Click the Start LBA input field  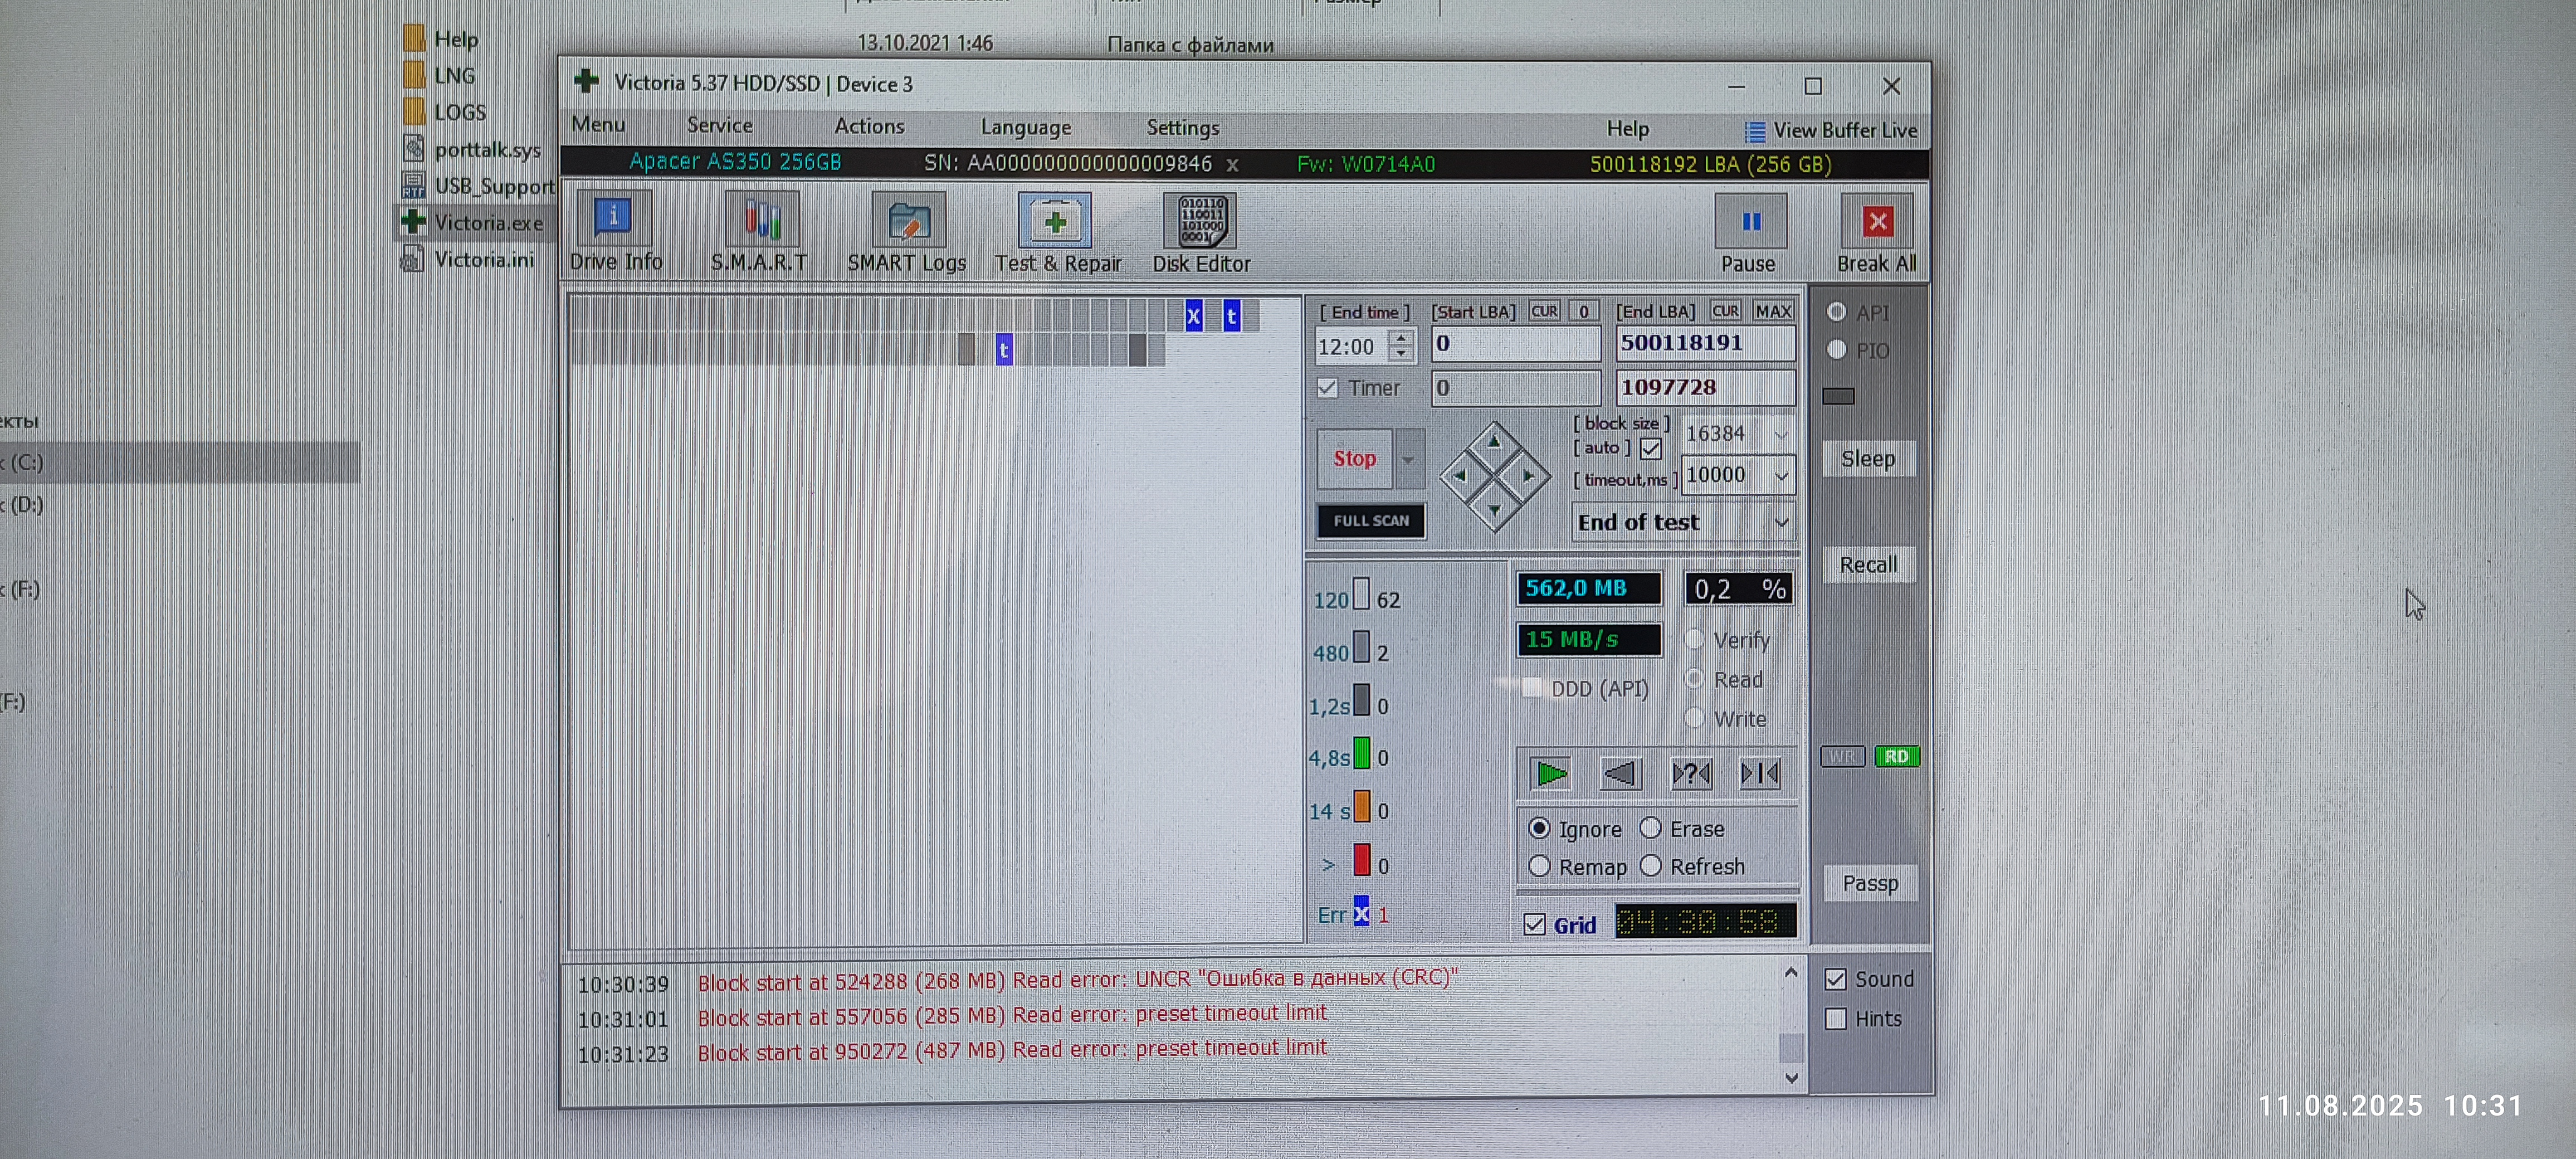click(1515, 344)
